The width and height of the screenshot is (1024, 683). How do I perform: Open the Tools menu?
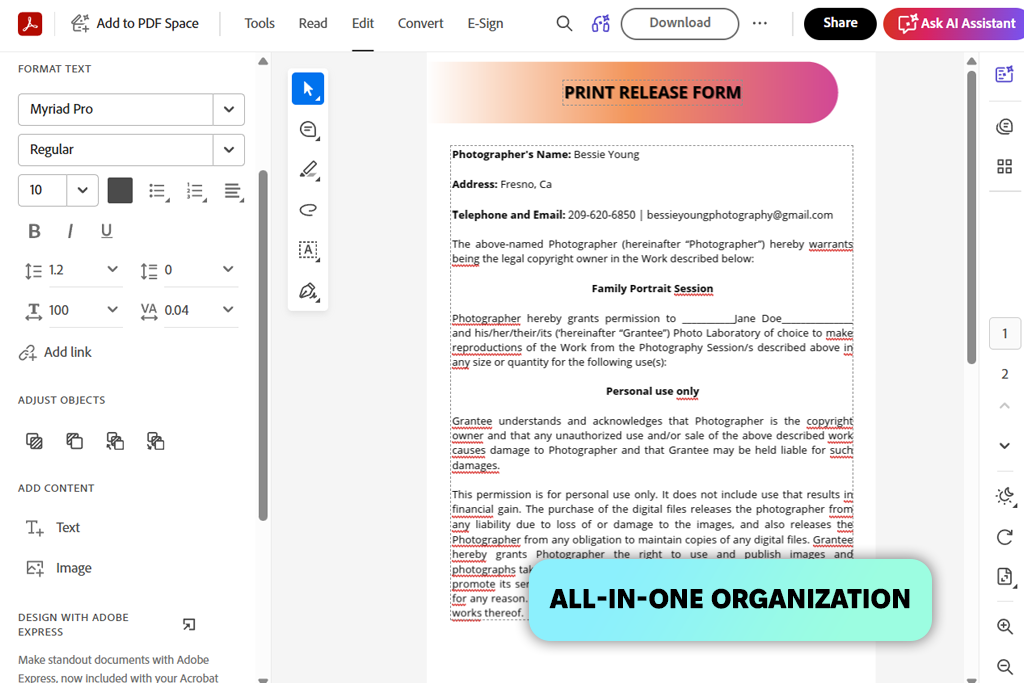tap(259, 24)
